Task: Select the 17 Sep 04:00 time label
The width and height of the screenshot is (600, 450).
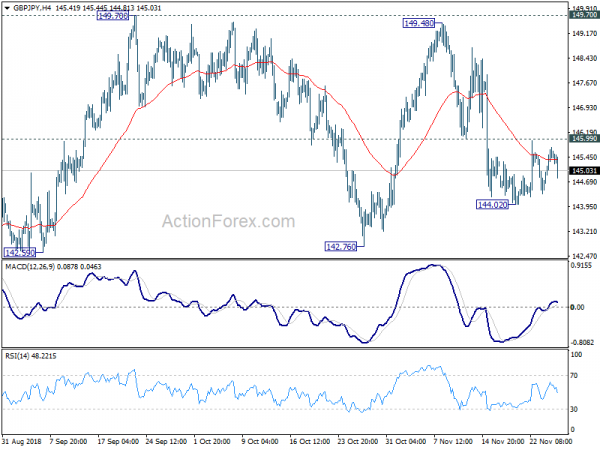Action: coord(118,442)
